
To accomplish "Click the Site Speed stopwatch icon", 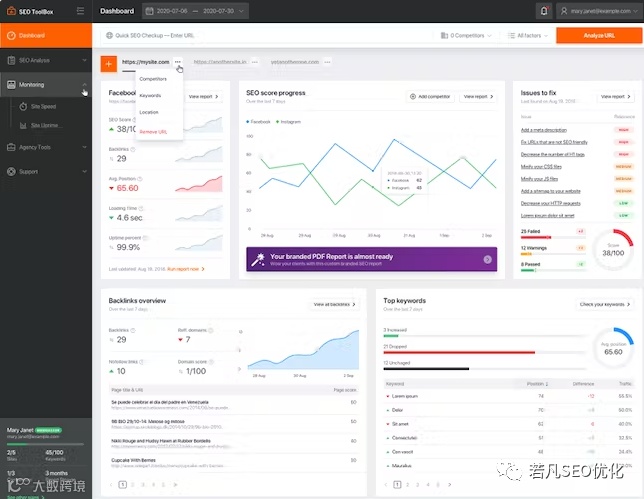I will click(x=23, y=106).
